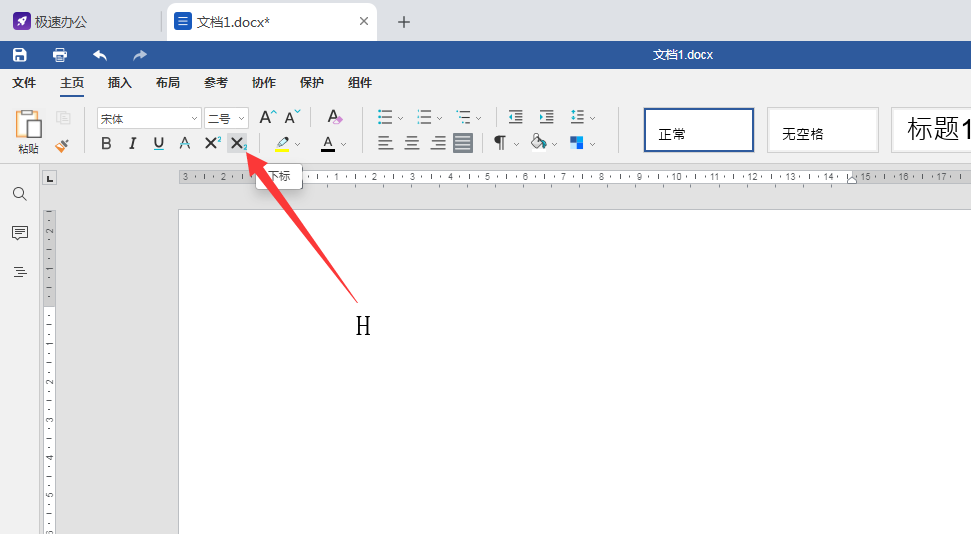This screenshot has width=971, height=534.
Task: Click the Undo arrow
Action: (x=100, y=55)
